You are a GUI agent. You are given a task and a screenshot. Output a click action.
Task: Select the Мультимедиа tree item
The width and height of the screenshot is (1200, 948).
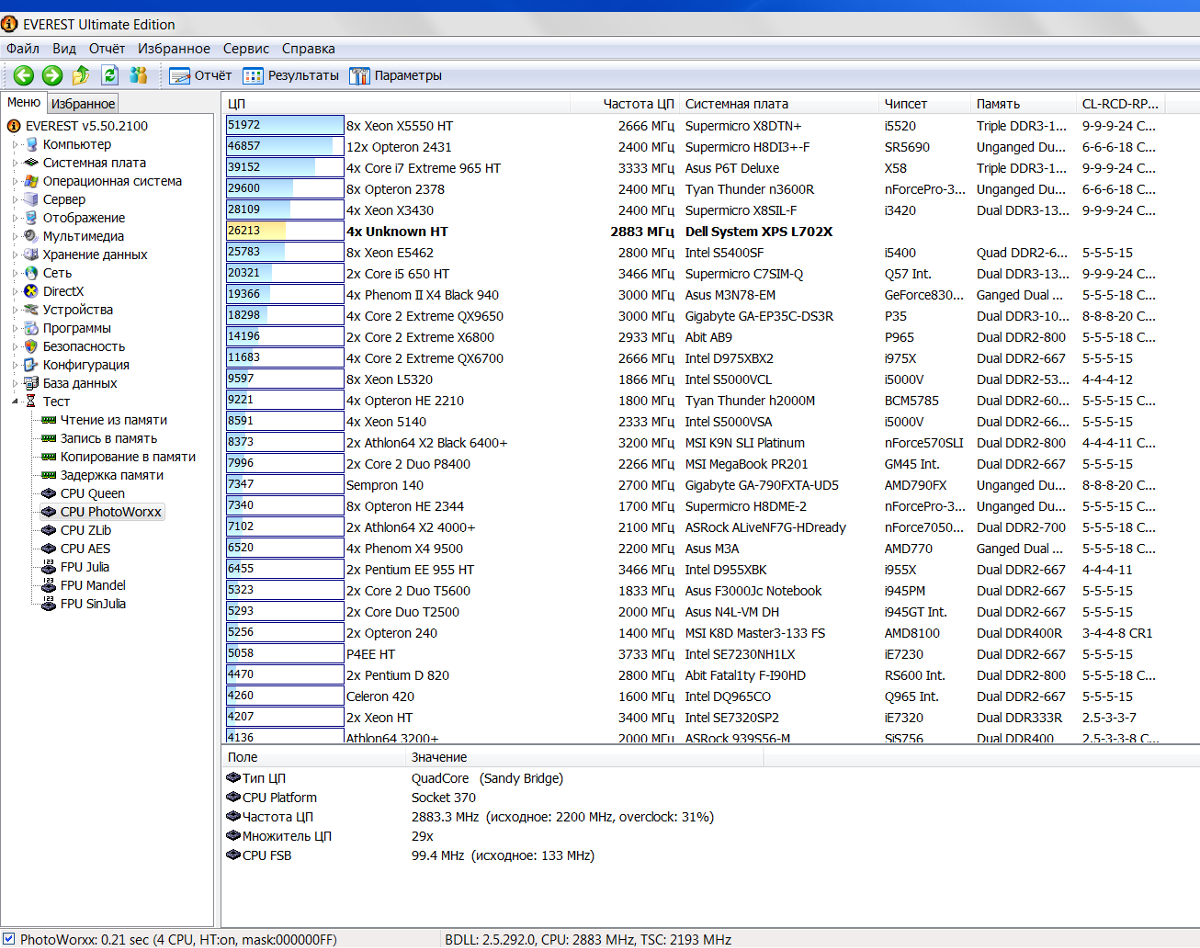pos(83,236)
